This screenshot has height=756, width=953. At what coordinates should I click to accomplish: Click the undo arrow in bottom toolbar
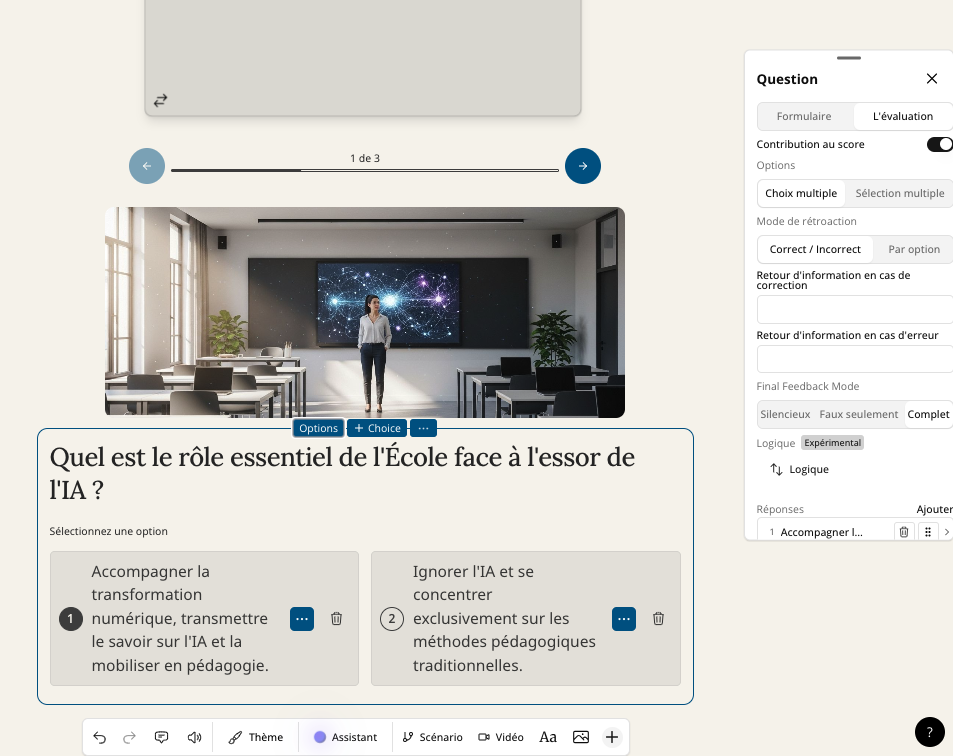tap(100, 737)
